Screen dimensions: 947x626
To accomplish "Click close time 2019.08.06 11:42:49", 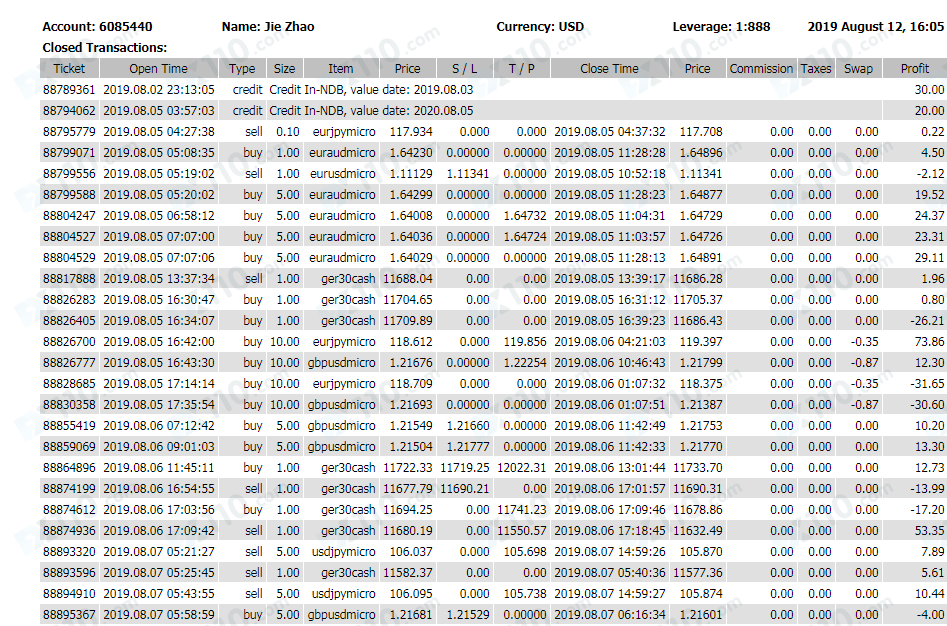I will point(609,426).
